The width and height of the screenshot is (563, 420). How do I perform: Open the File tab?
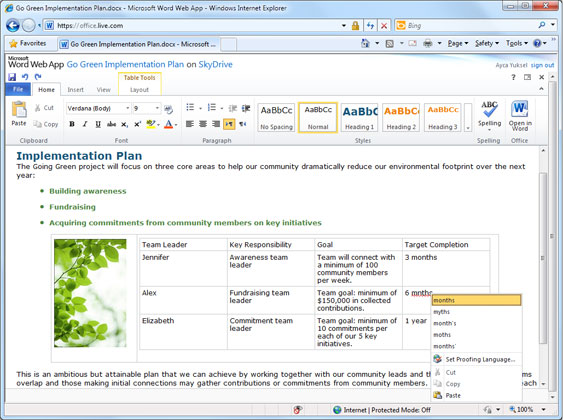coord(18,89)
